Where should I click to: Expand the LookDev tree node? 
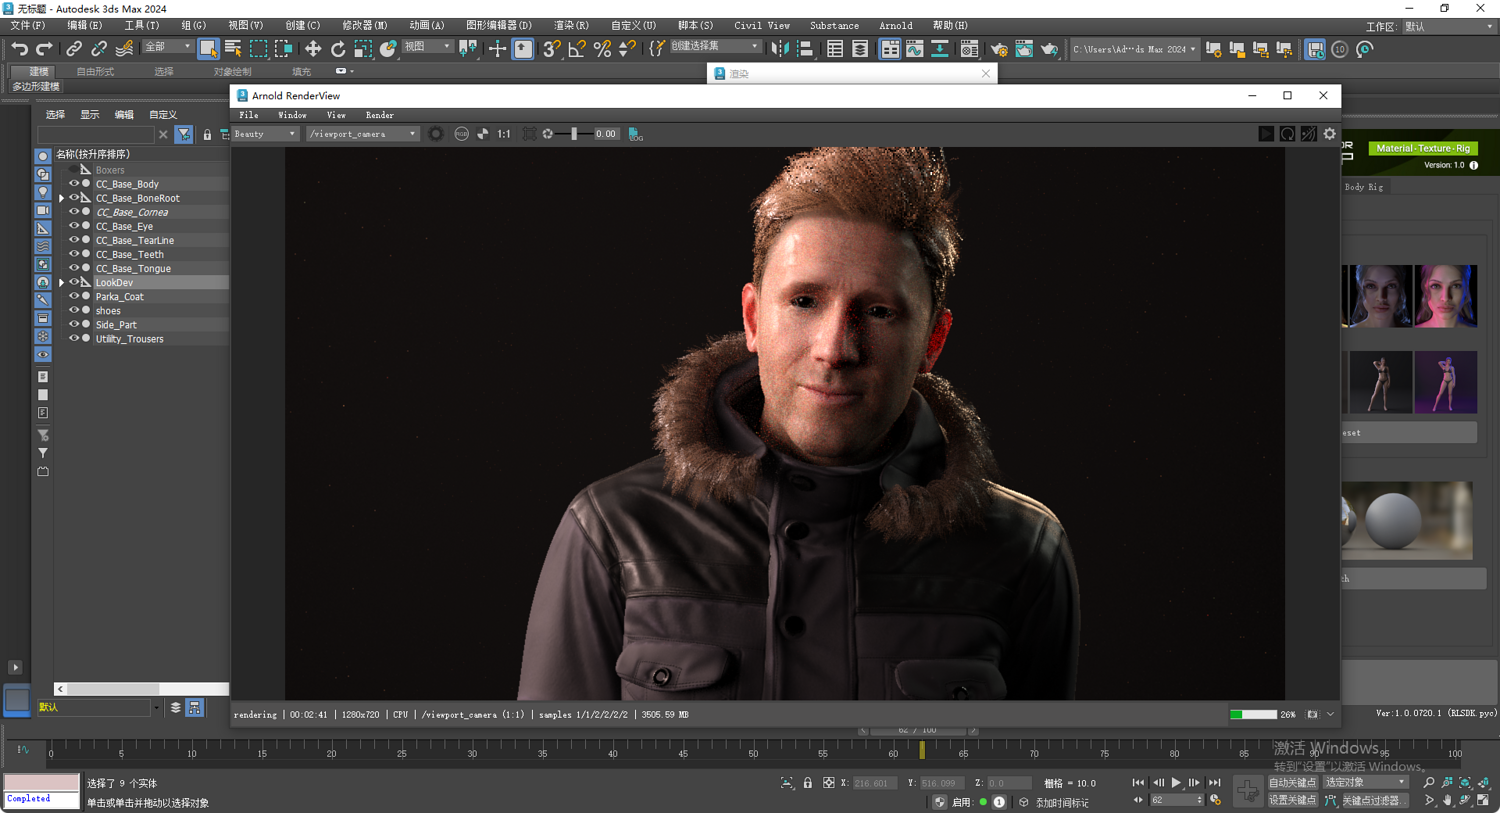click(62, 283)
